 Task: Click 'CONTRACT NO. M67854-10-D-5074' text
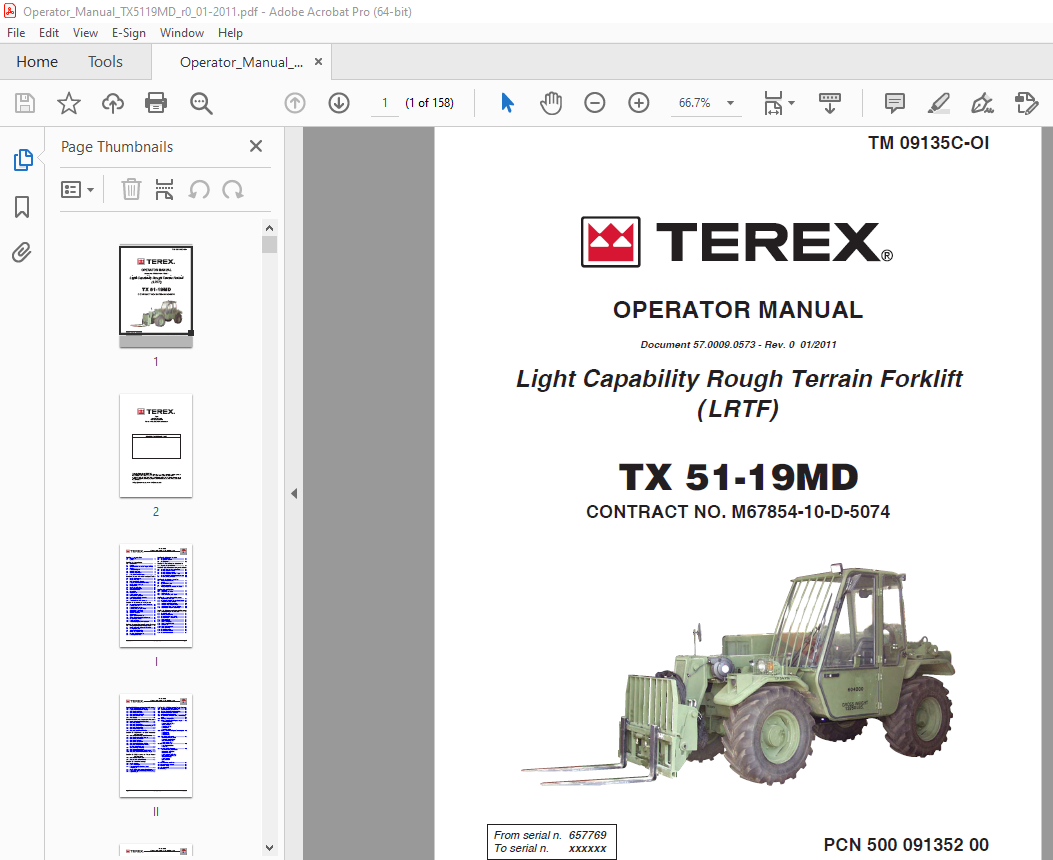737,512
